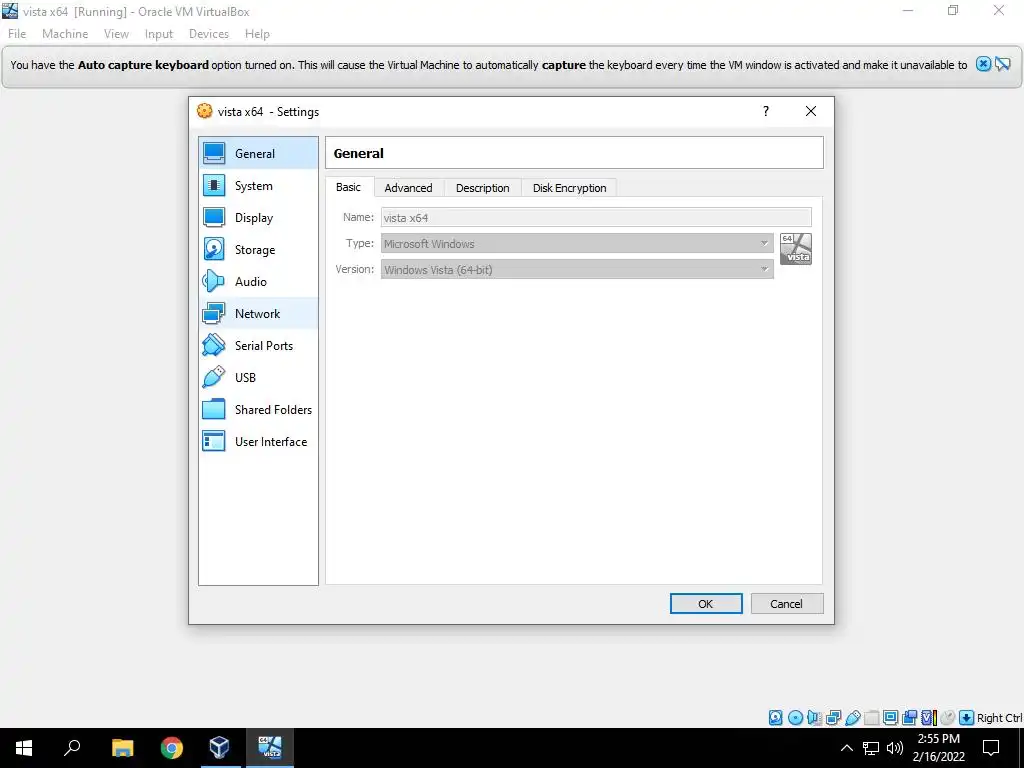1024x768 pixels.
Task: Suppress future notification messages with the speech icon
Action: coord(1002,64)
